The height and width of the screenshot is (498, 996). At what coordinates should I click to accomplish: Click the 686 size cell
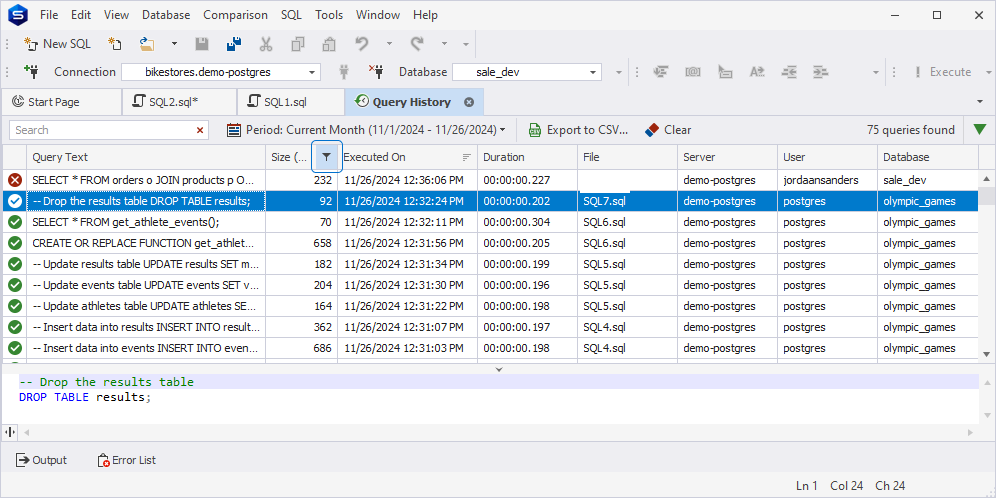(x=301, y=349)
